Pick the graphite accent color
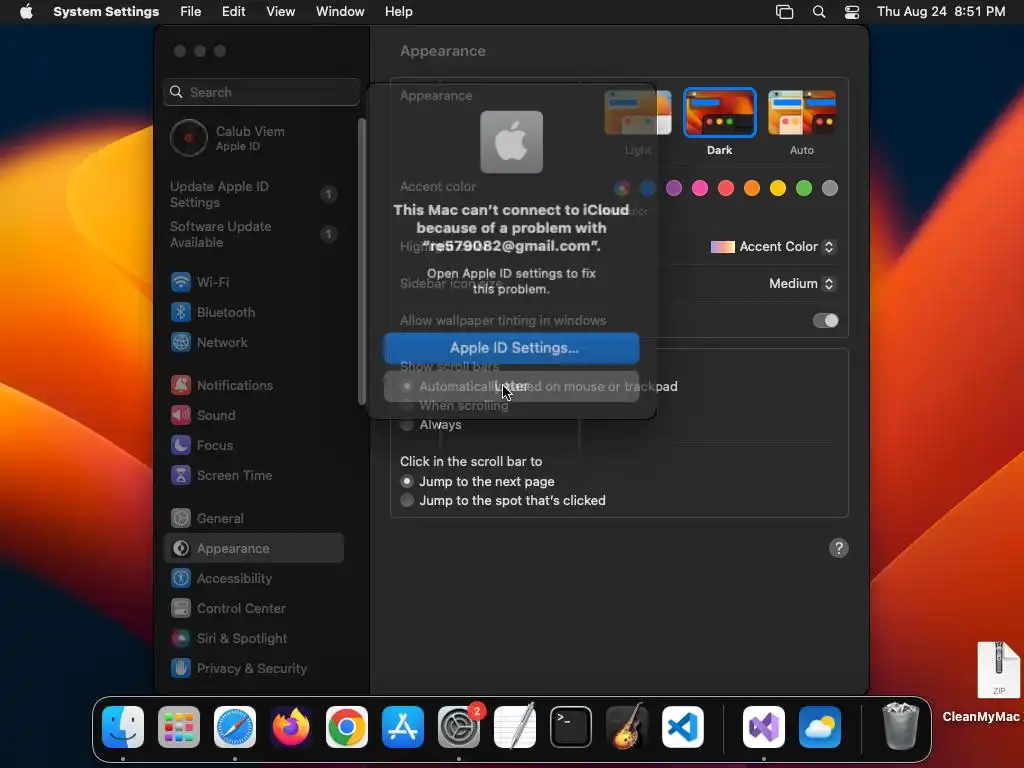 [x=830, y=189]
